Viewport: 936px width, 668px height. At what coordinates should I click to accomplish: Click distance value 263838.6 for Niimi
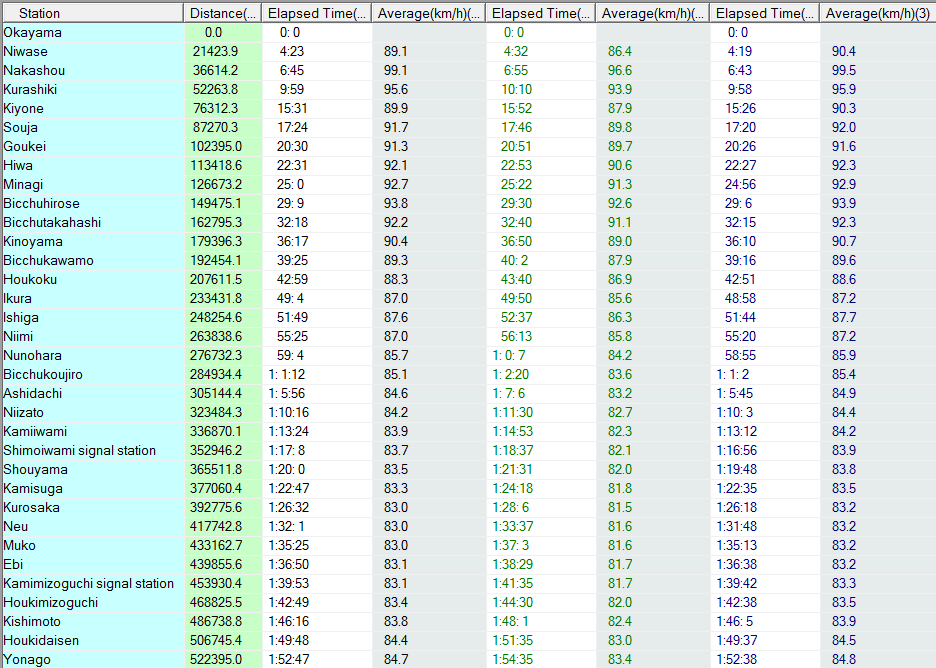point(215,337)
